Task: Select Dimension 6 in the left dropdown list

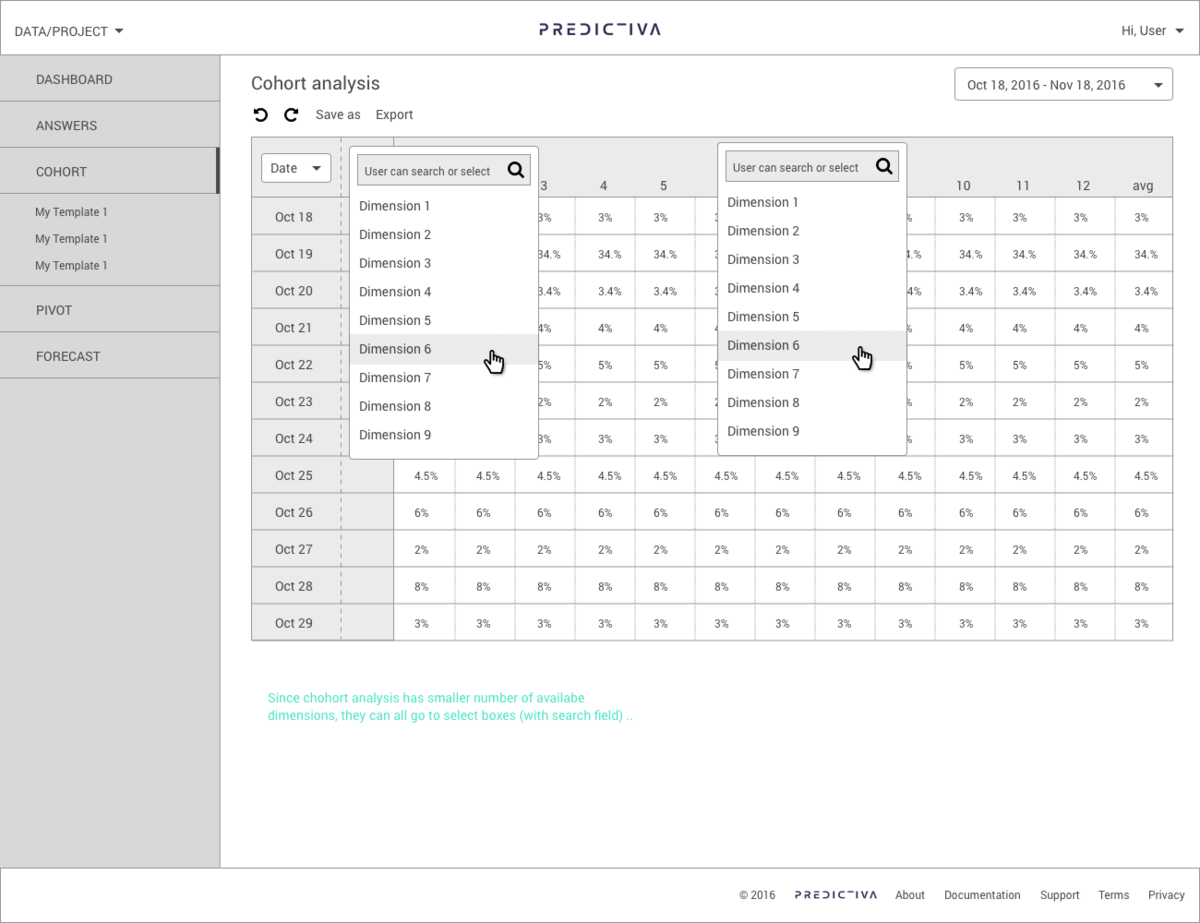Action: pos(394,348)
